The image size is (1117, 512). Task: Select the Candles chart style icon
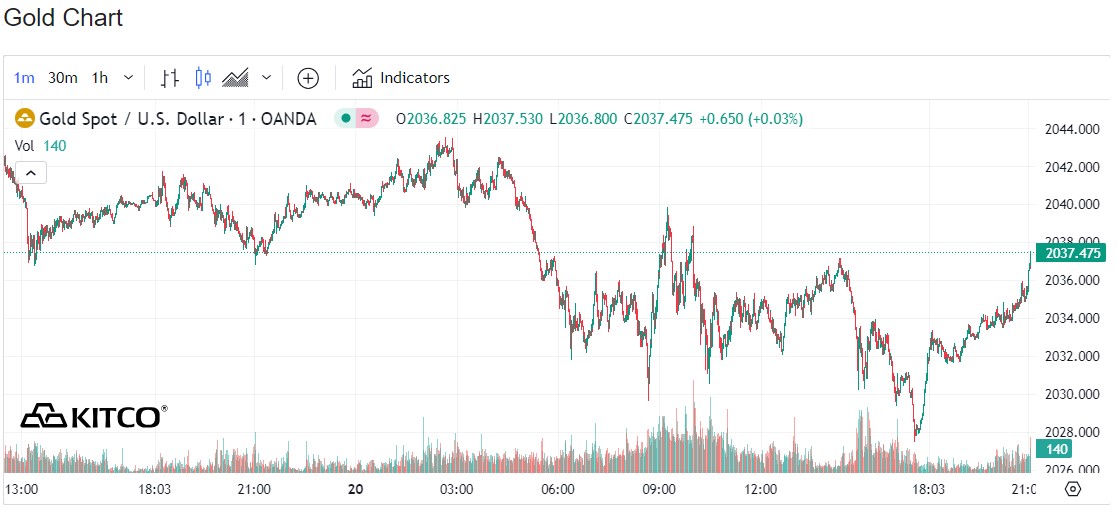pos(203,78)
